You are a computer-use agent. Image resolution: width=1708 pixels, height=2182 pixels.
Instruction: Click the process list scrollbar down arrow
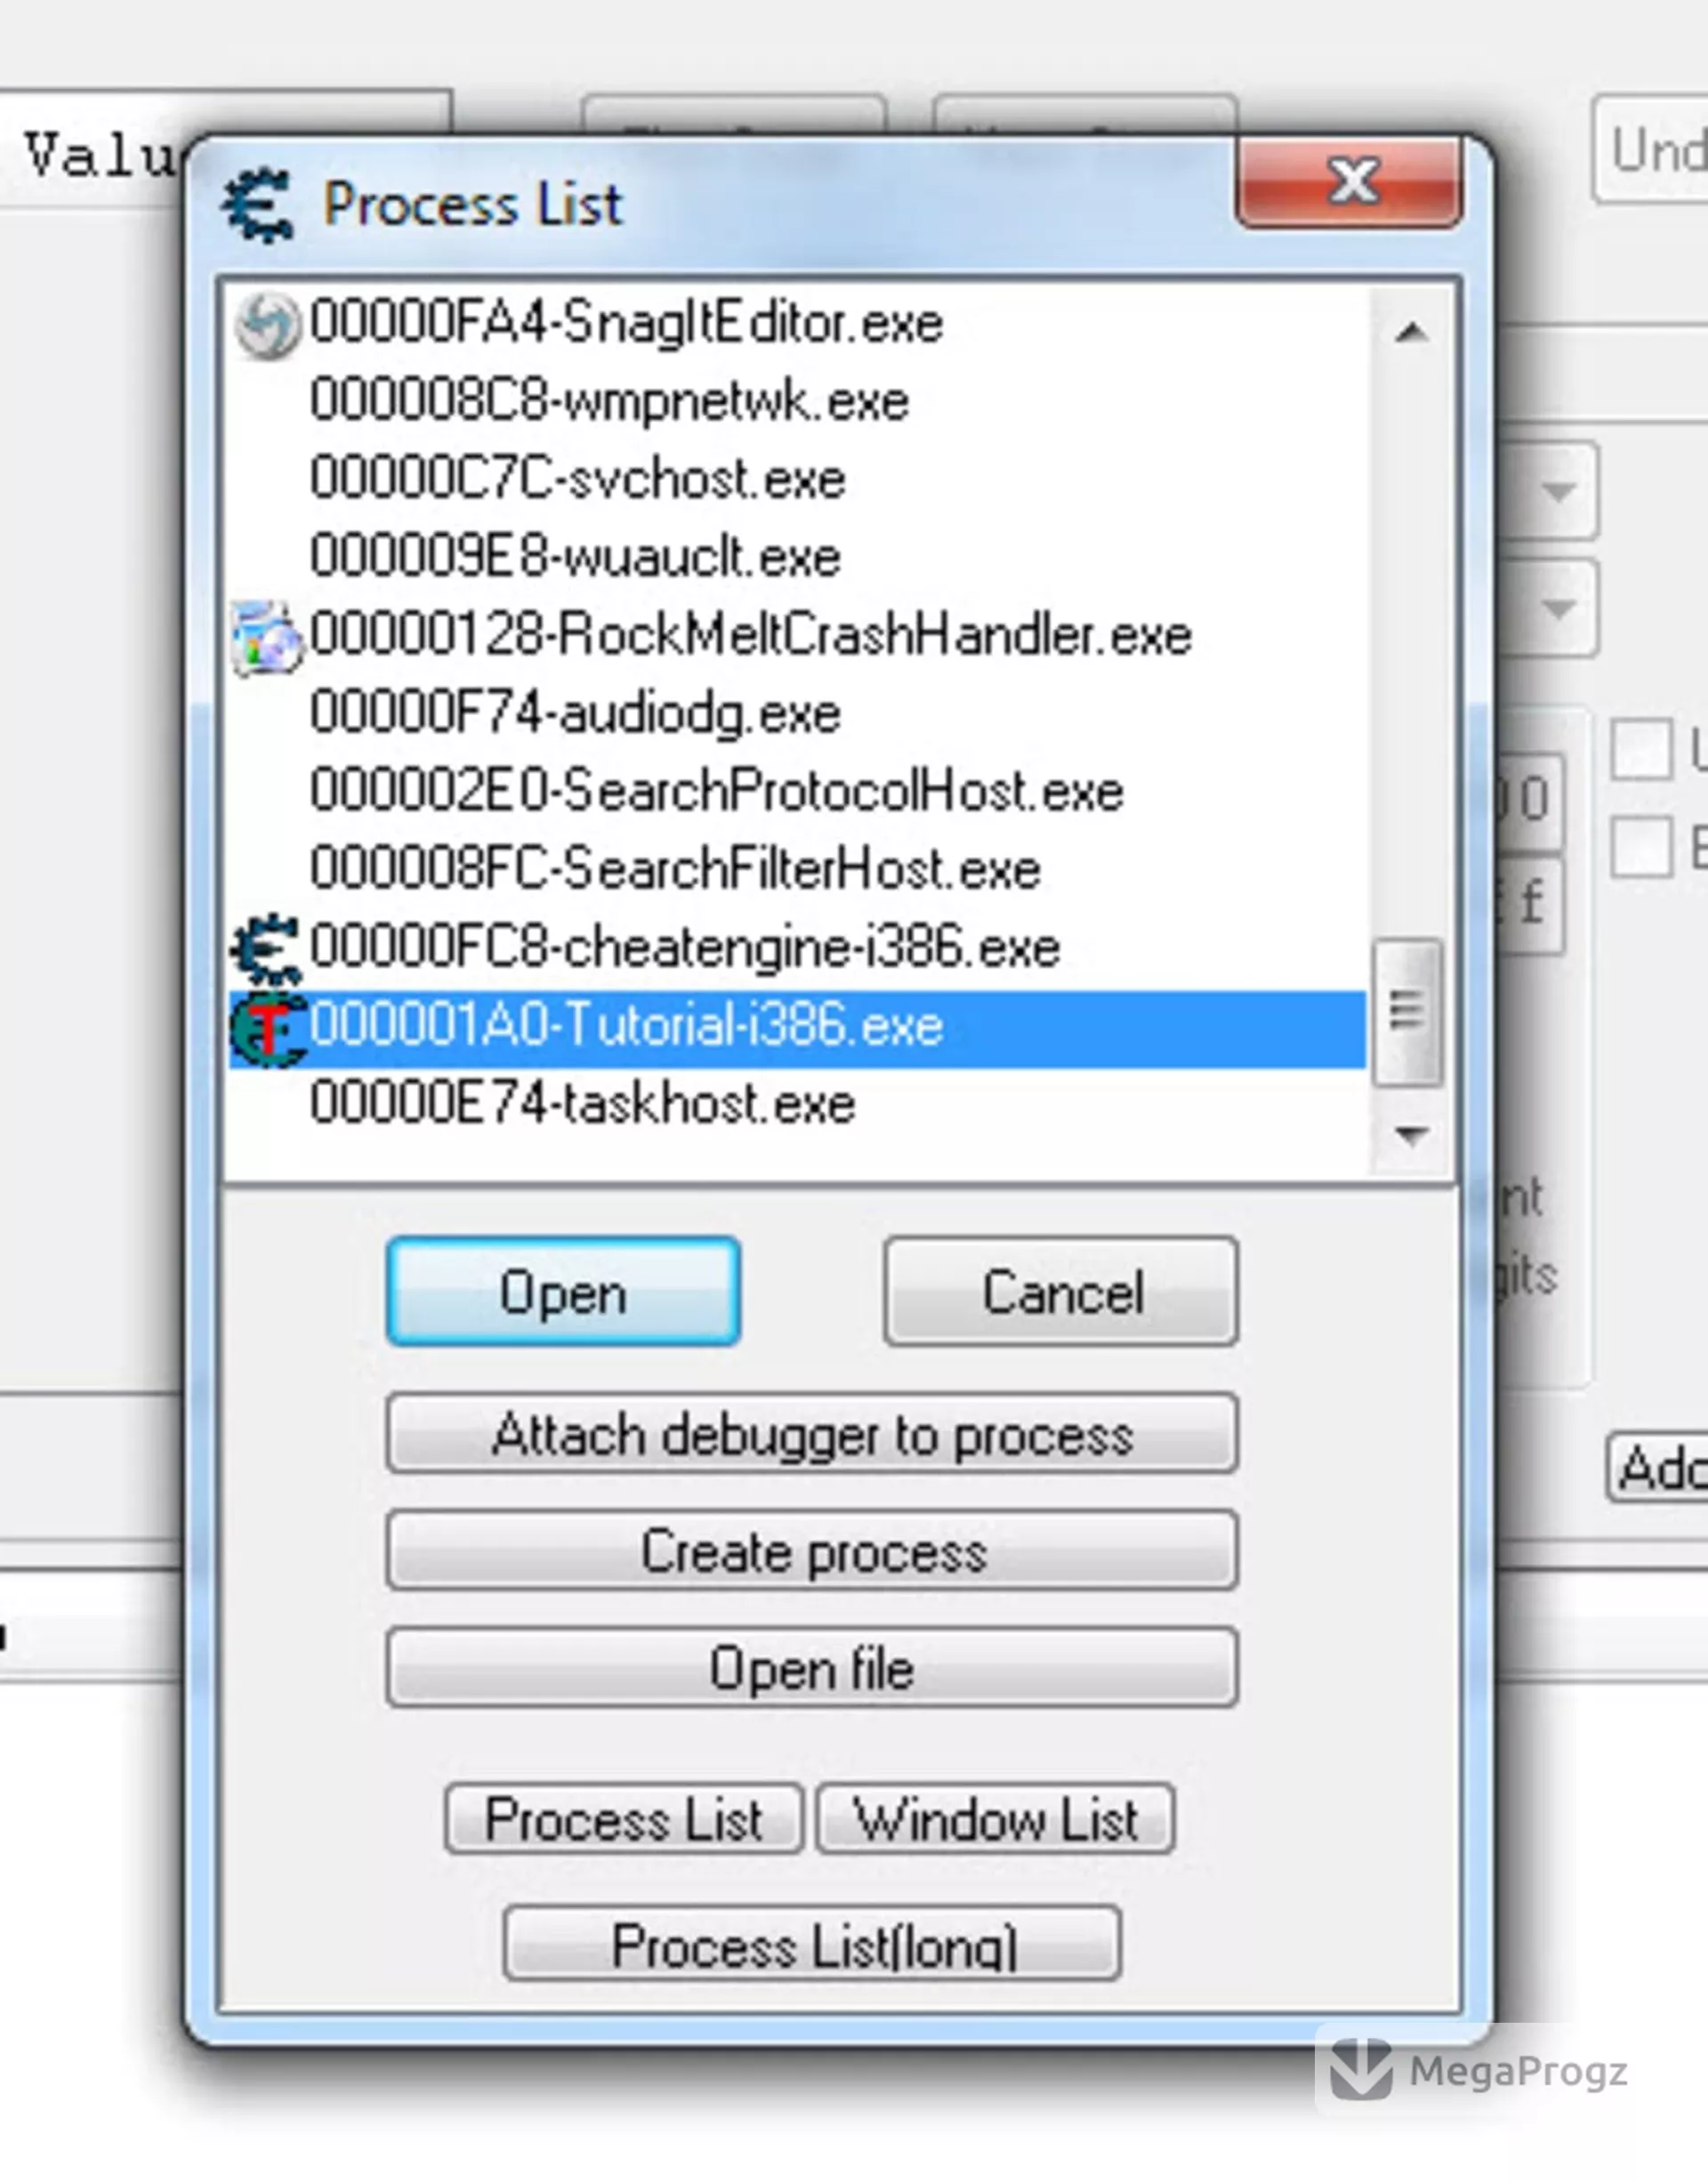(x=1411, y=1136)
